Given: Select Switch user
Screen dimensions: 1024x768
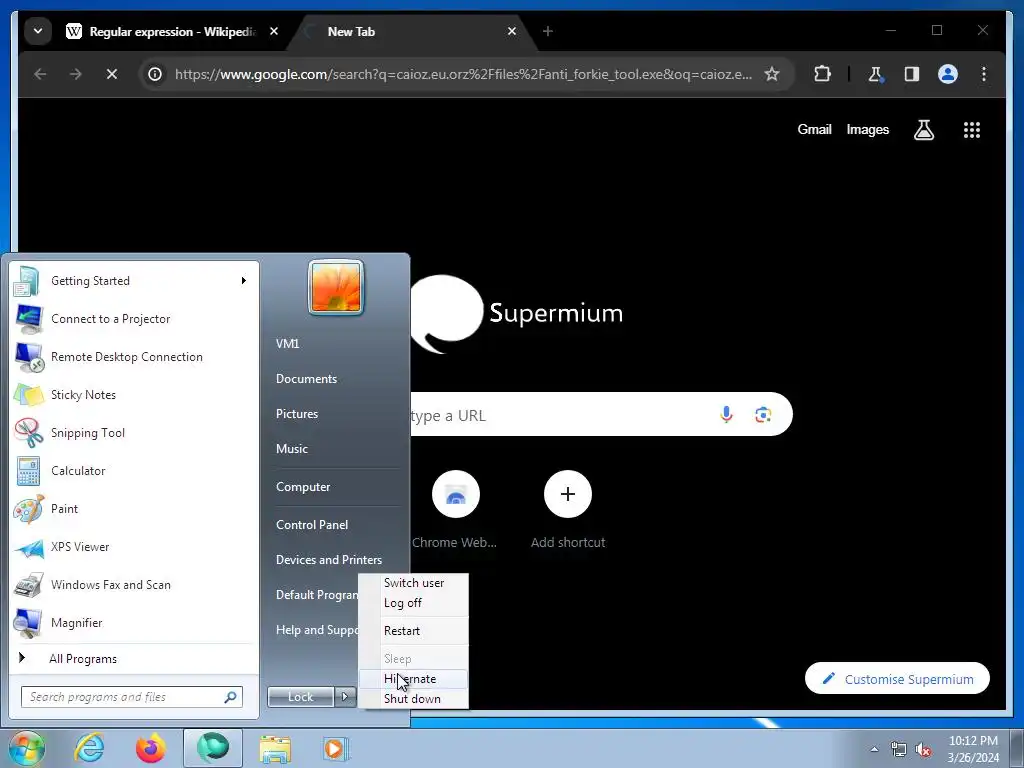Looking at the screenshot, I should 414,583.
